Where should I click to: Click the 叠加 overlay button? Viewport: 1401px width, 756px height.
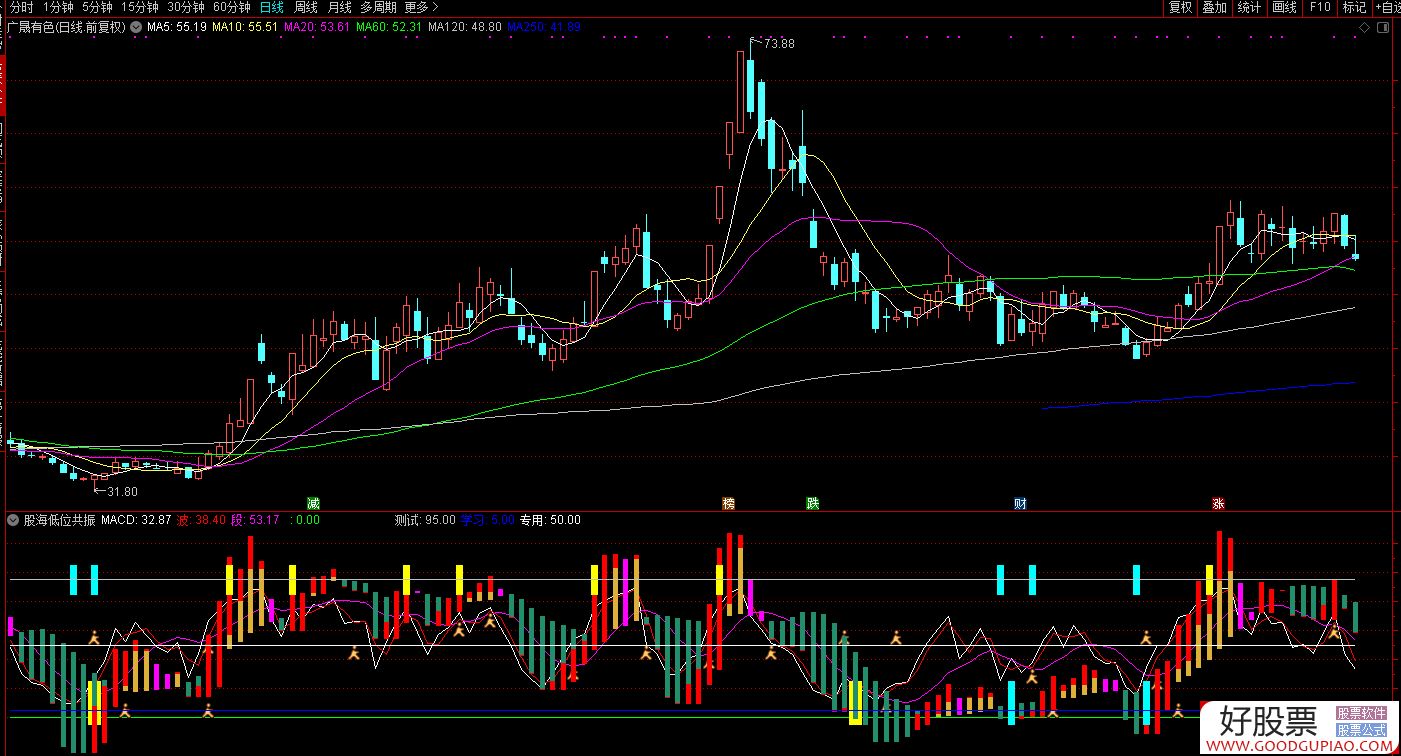point(1214,7)
